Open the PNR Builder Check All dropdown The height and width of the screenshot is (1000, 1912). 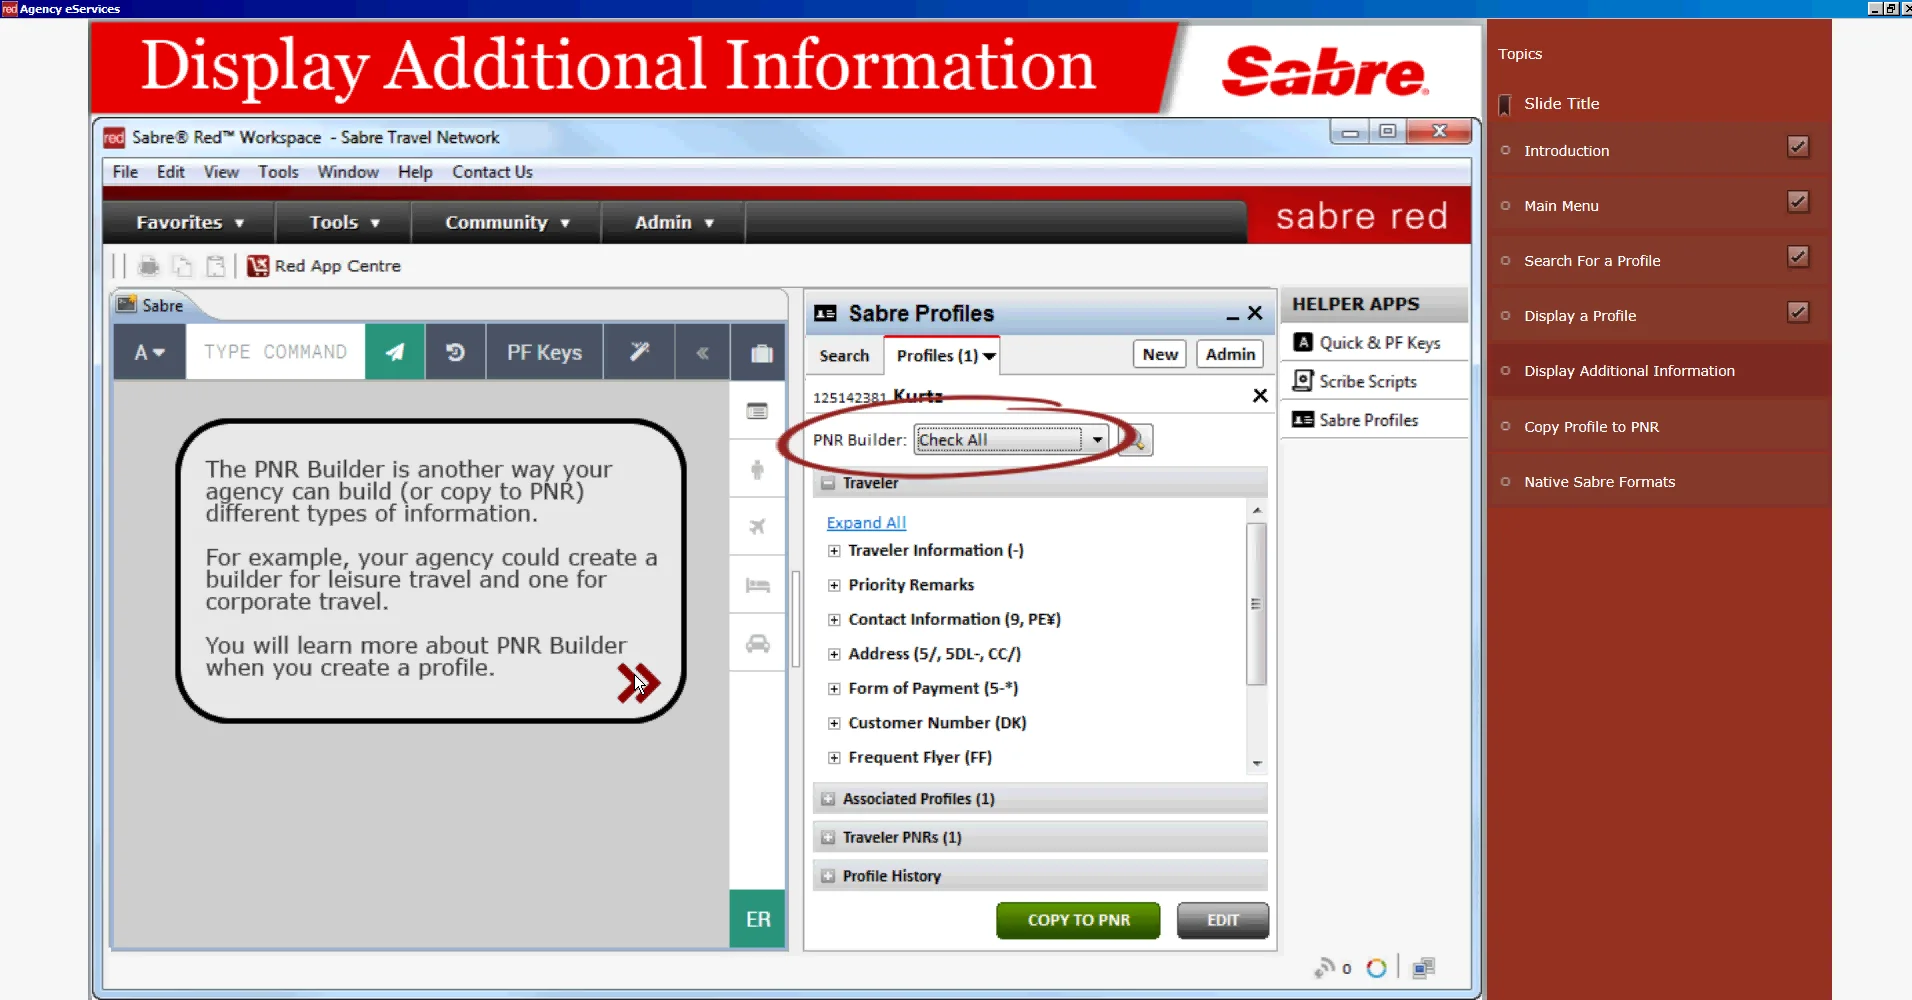[1097, 439]
